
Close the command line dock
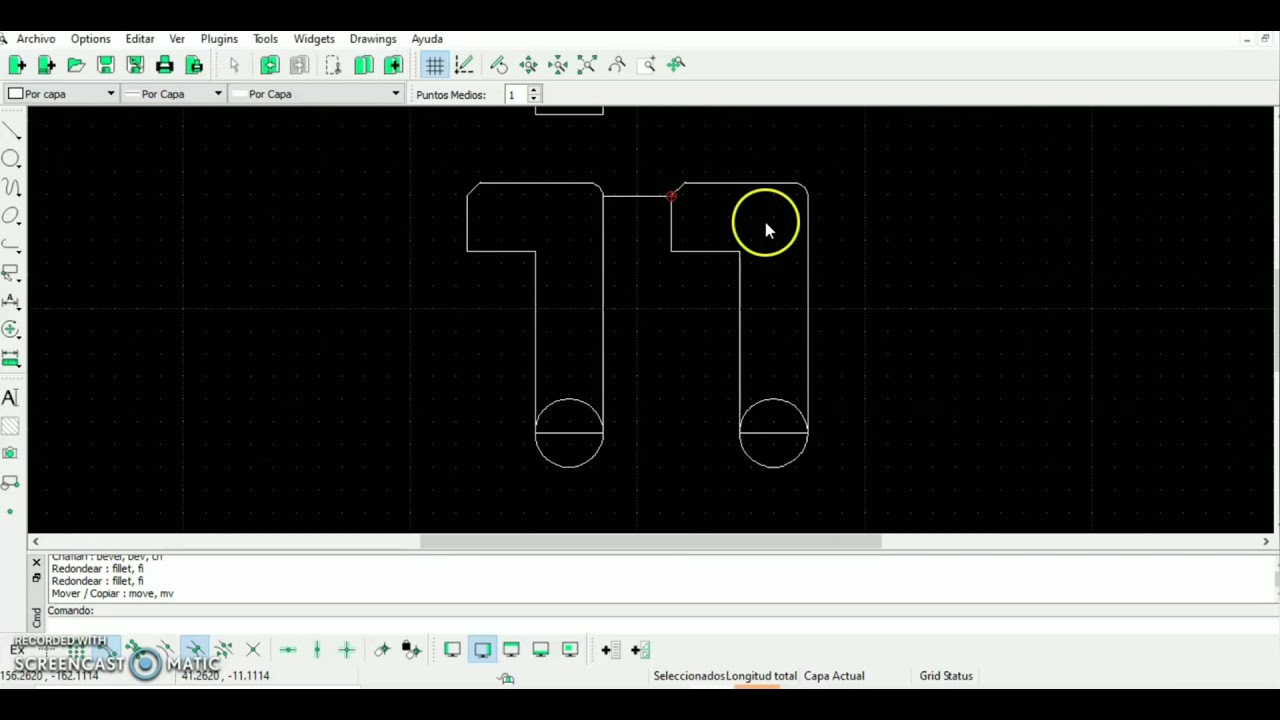36,563
